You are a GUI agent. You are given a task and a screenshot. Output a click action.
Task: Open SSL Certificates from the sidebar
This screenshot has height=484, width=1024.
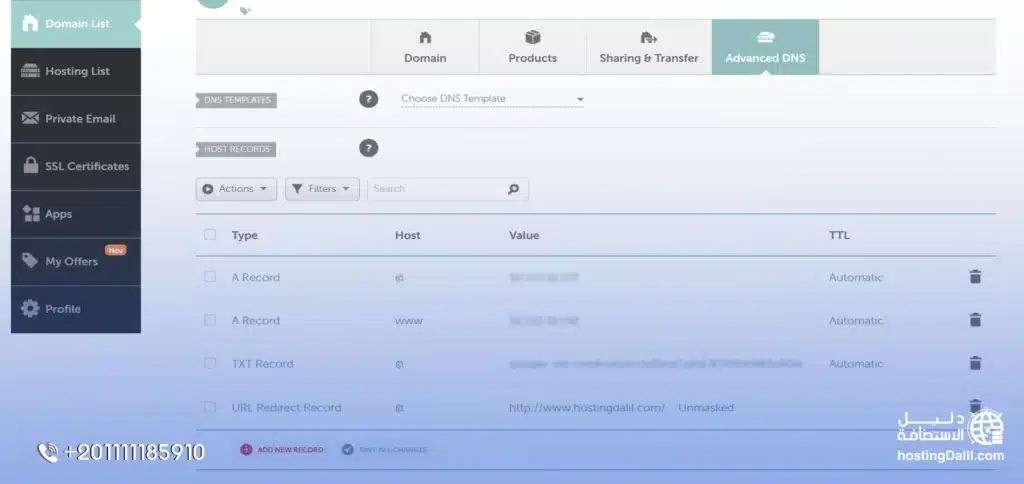point(76,166)
